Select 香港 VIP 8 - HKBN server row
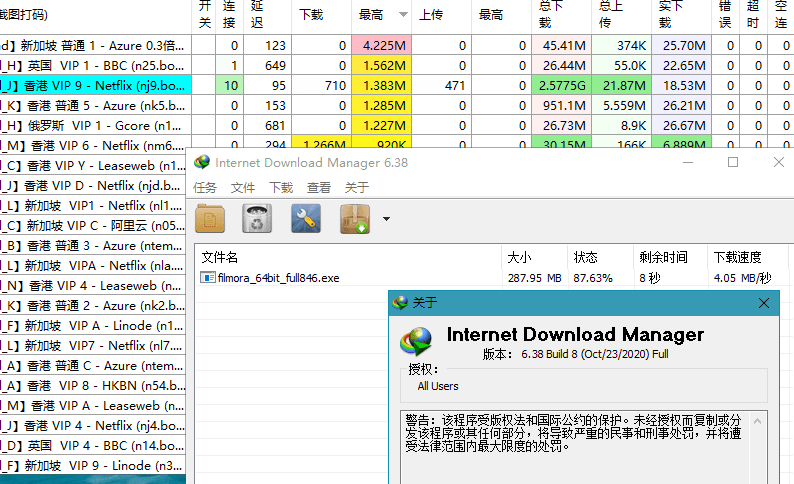This screenshot has width=794, height=484. click(93, 385)
